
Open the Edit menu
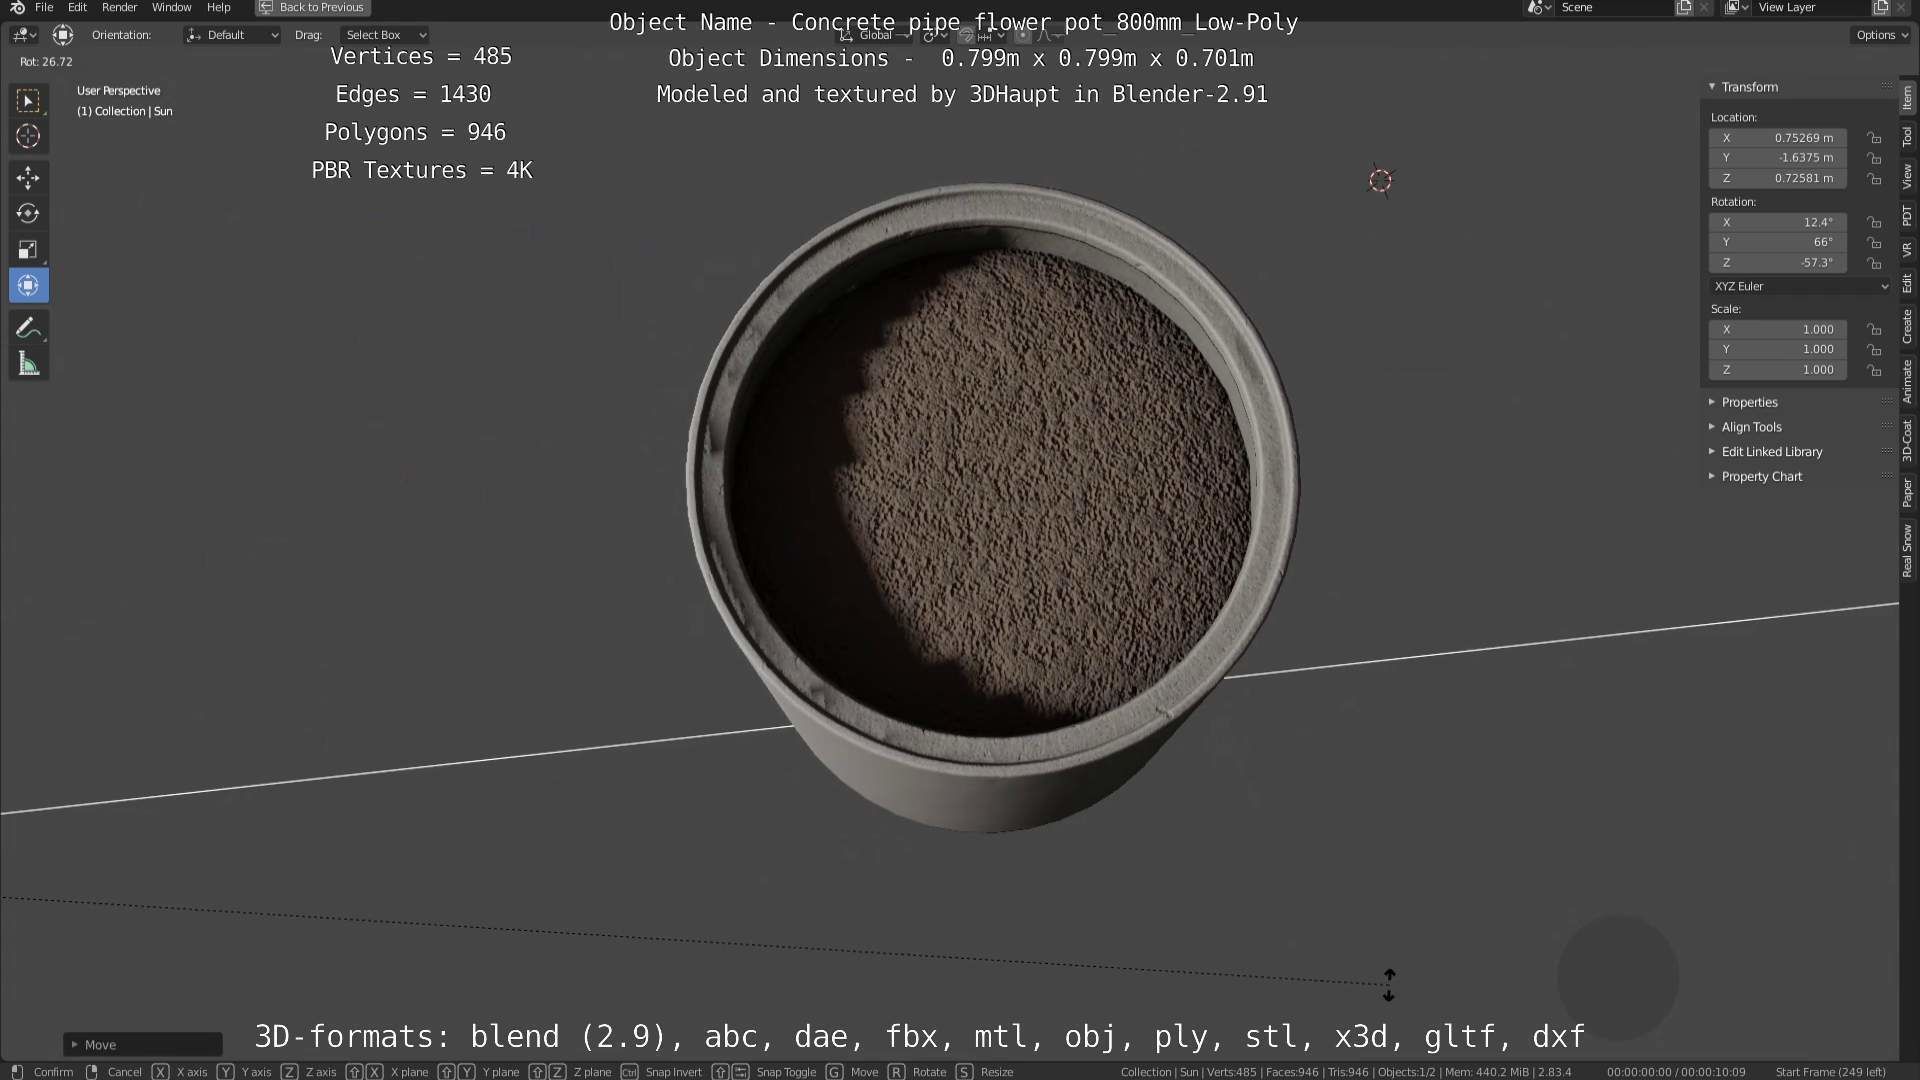[x=77, y=8]
